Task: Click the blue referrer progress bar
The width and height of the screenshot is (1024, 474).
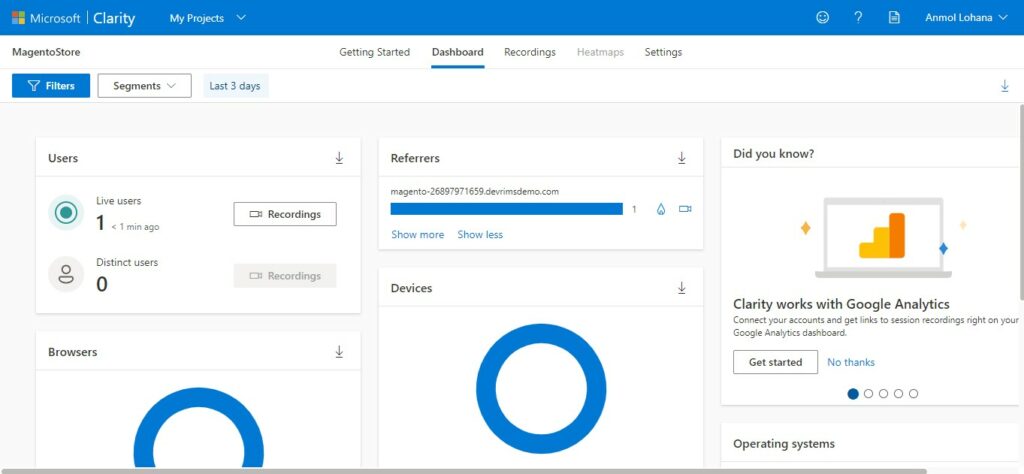Action: click(x=507, y=209)
